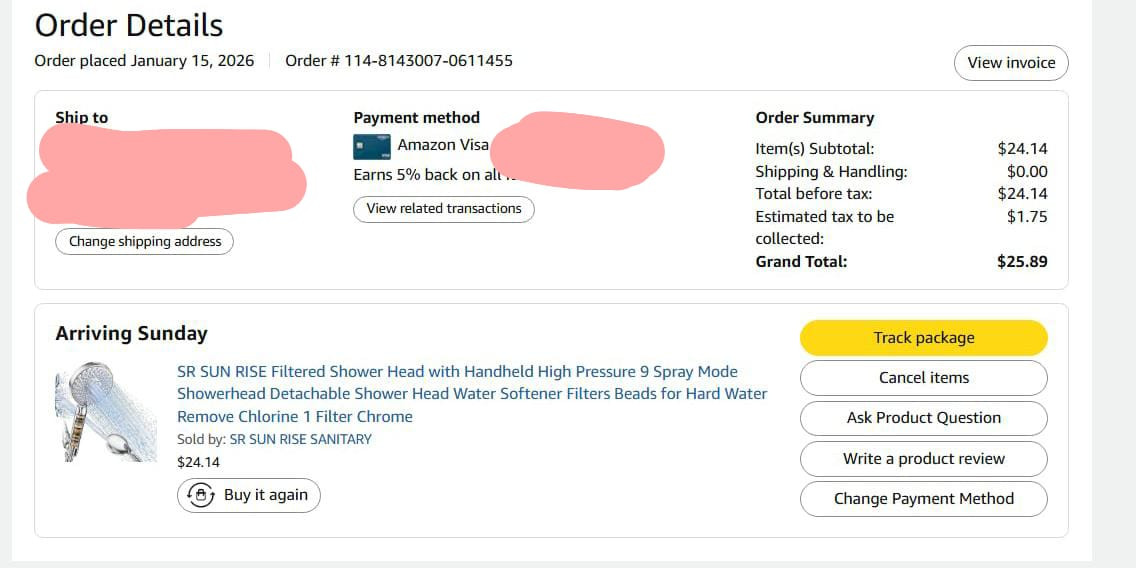Click Change Payment Method button
The image size is (1136, 568).
(x=923, y=499)
